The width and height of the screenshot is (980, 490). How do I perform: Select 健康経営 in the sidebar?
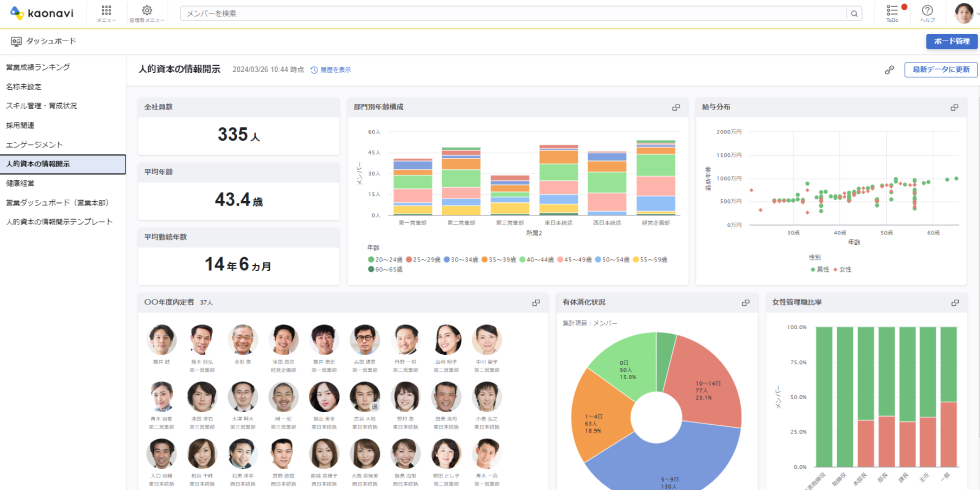(20, 183)
